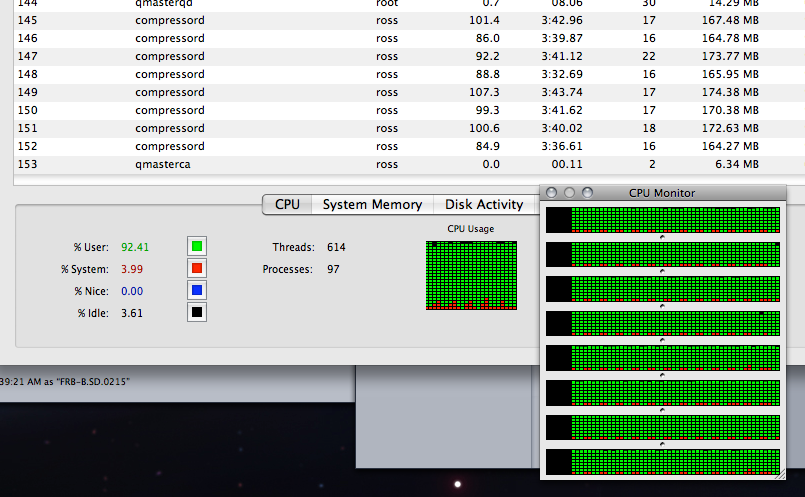Click the 107.3 CPU percentage cell
The image size is (805, 497).
[484, 92]
